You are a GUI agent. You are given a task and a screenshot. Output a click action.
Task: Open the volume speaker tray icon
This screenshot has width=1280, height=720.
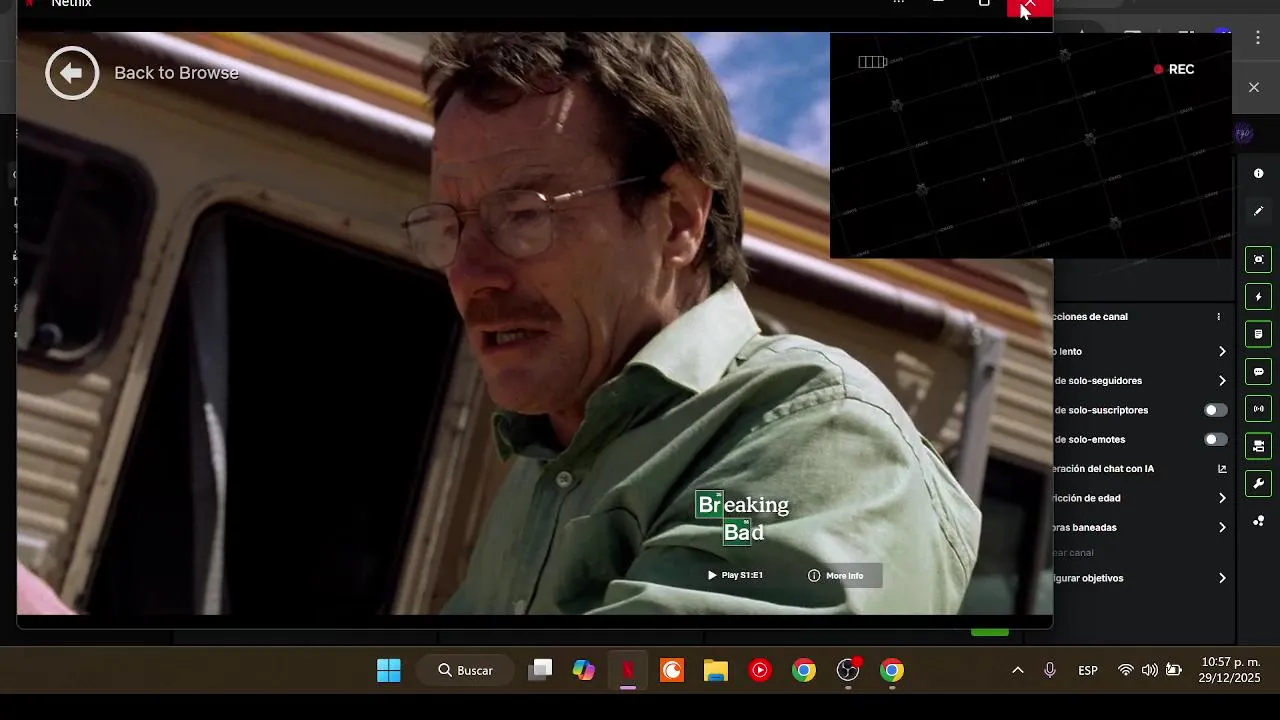point(1150,670)
